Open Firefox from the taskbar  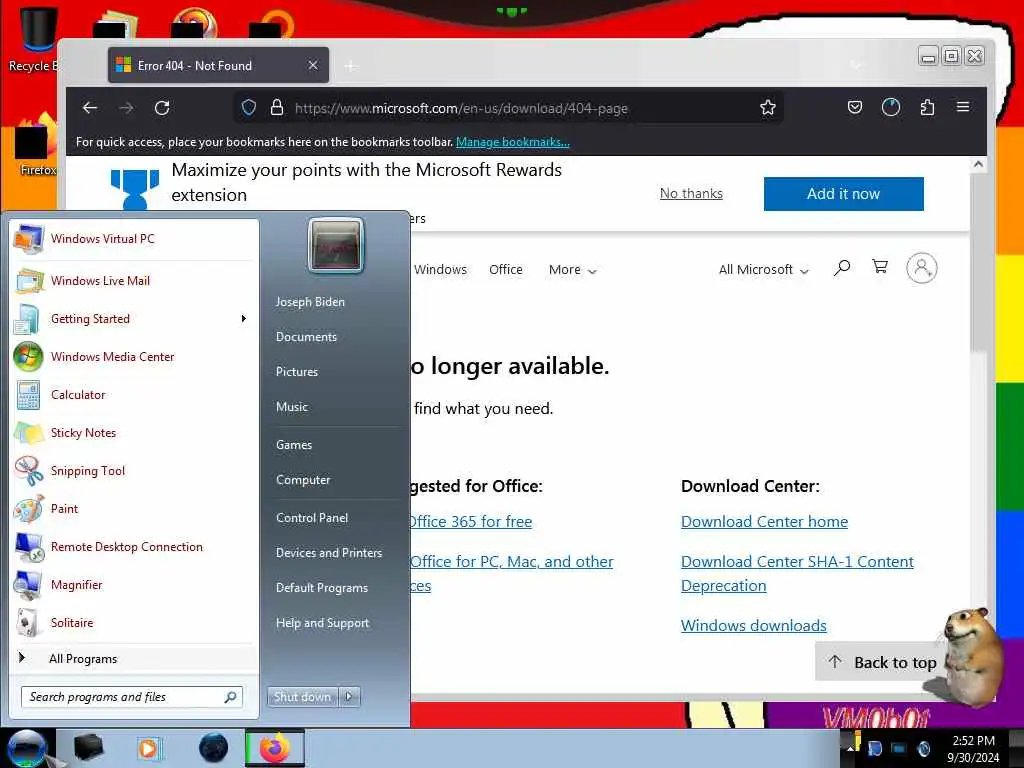point(275,748)
